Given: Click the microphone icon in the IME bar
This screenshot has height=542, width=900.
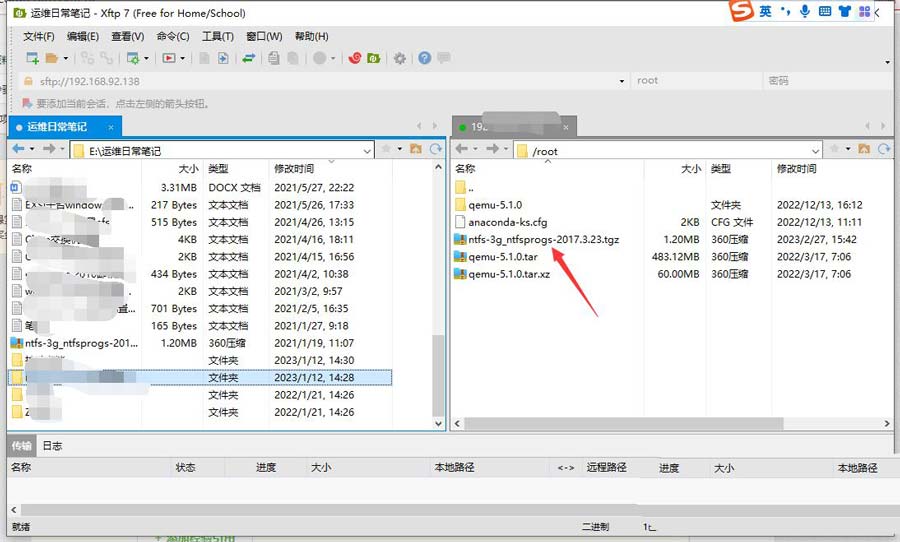Looking at the screenshot, I should pyautogui.click(x=803, y=11).
